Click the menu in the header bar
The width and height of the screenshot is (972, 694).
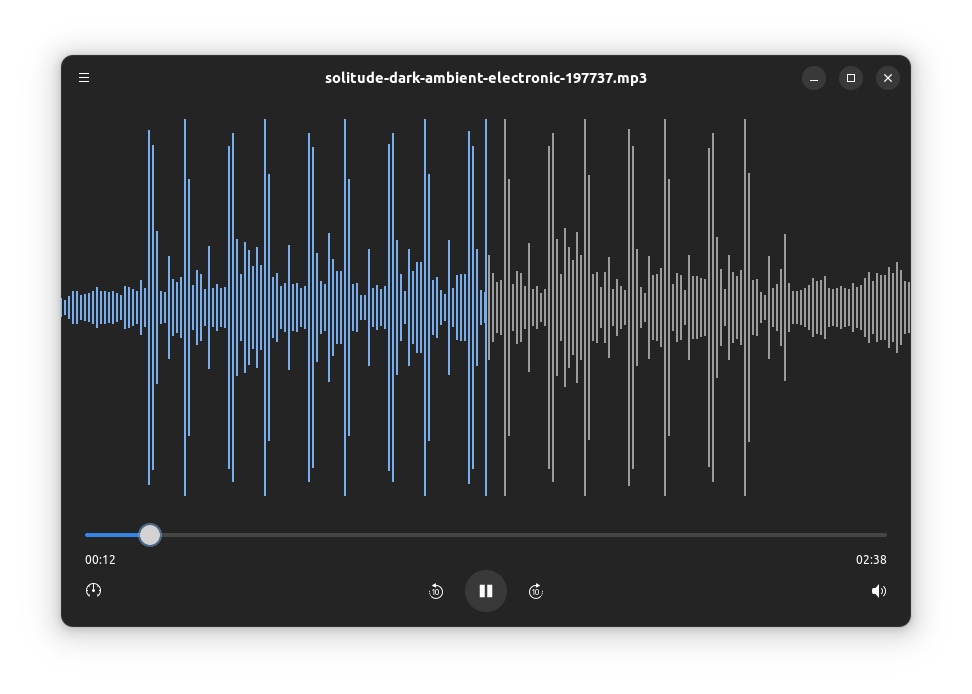click(x=84, y=77)
